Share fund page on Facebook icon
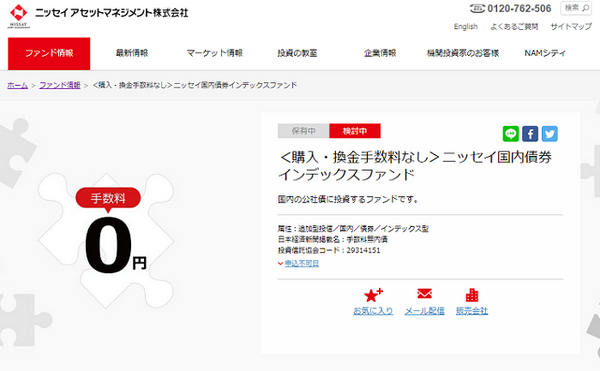The image size is (600, 371). 530,134
